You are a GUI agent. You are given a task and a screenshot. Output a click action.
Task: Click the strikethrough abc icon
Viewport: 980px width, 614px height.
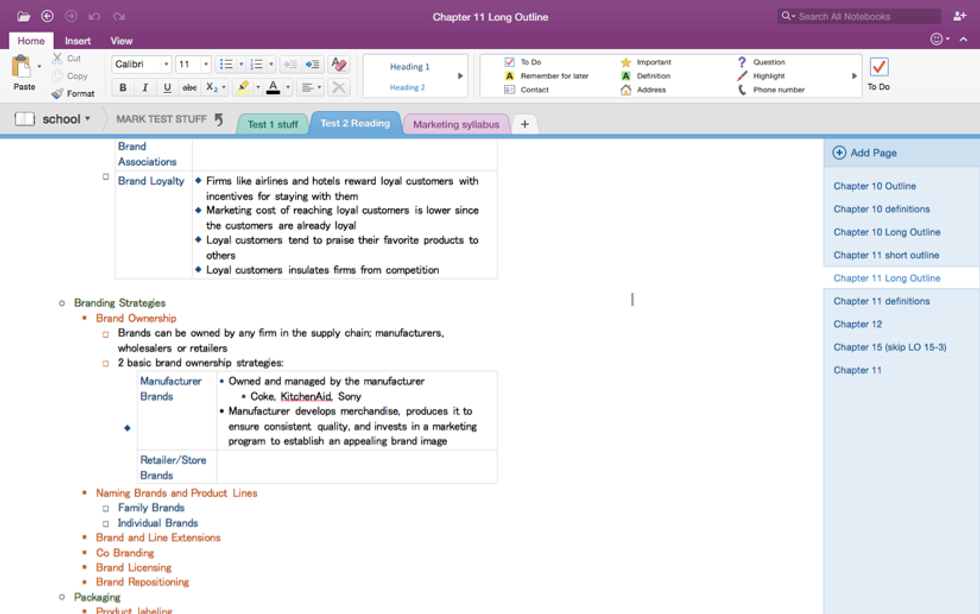[189, 88]
